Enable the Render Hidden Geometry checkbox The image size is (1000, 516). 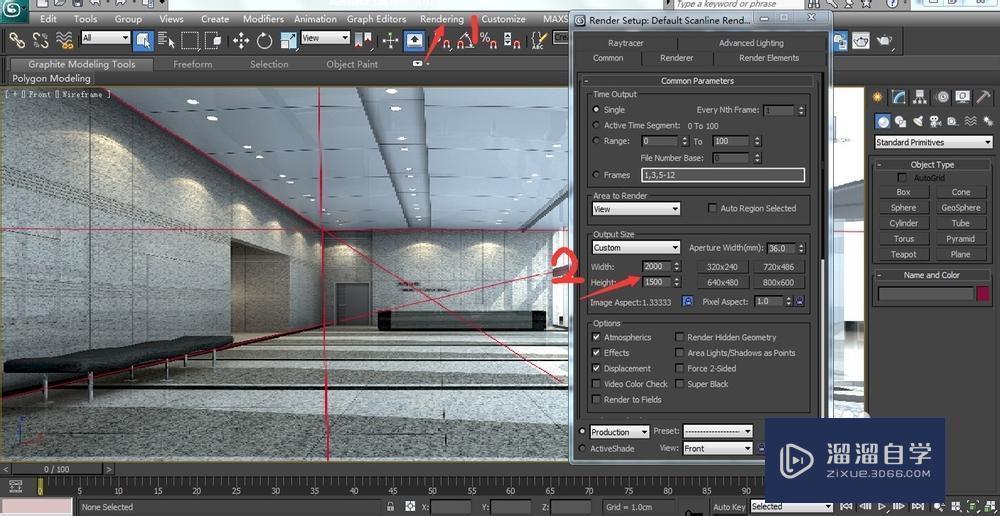click(680, 337)
